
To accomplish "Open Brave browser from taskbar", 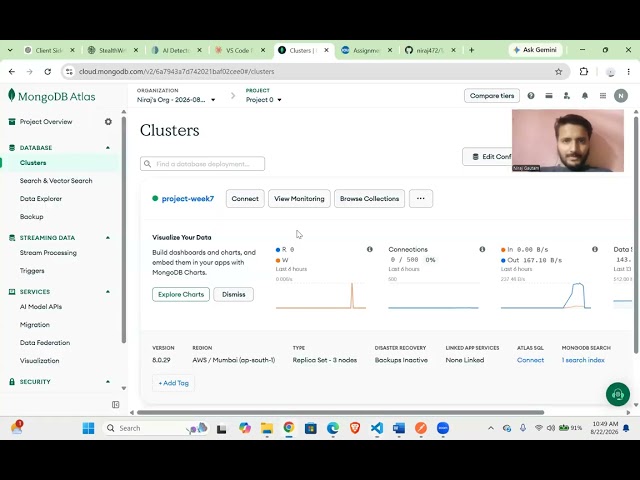I will pos(355,428).
